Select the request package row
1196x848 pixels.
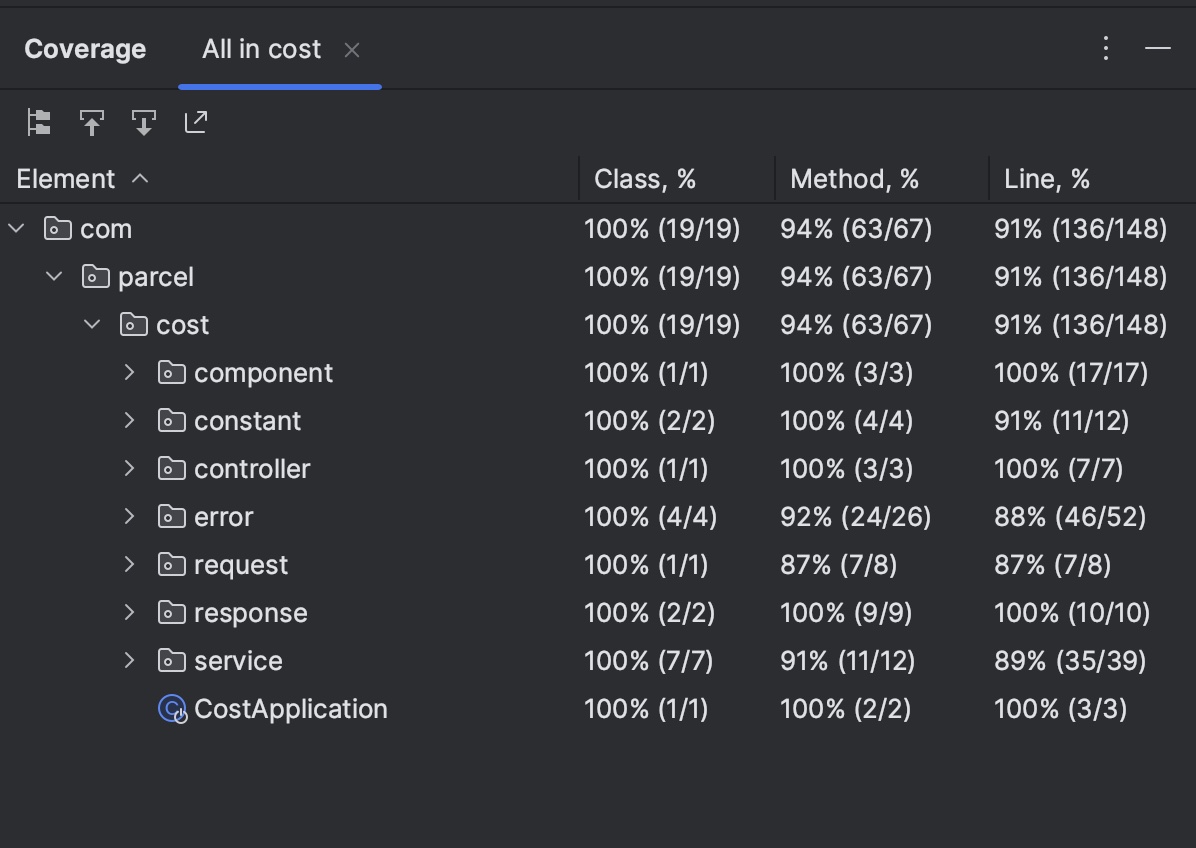coord(241,565)
